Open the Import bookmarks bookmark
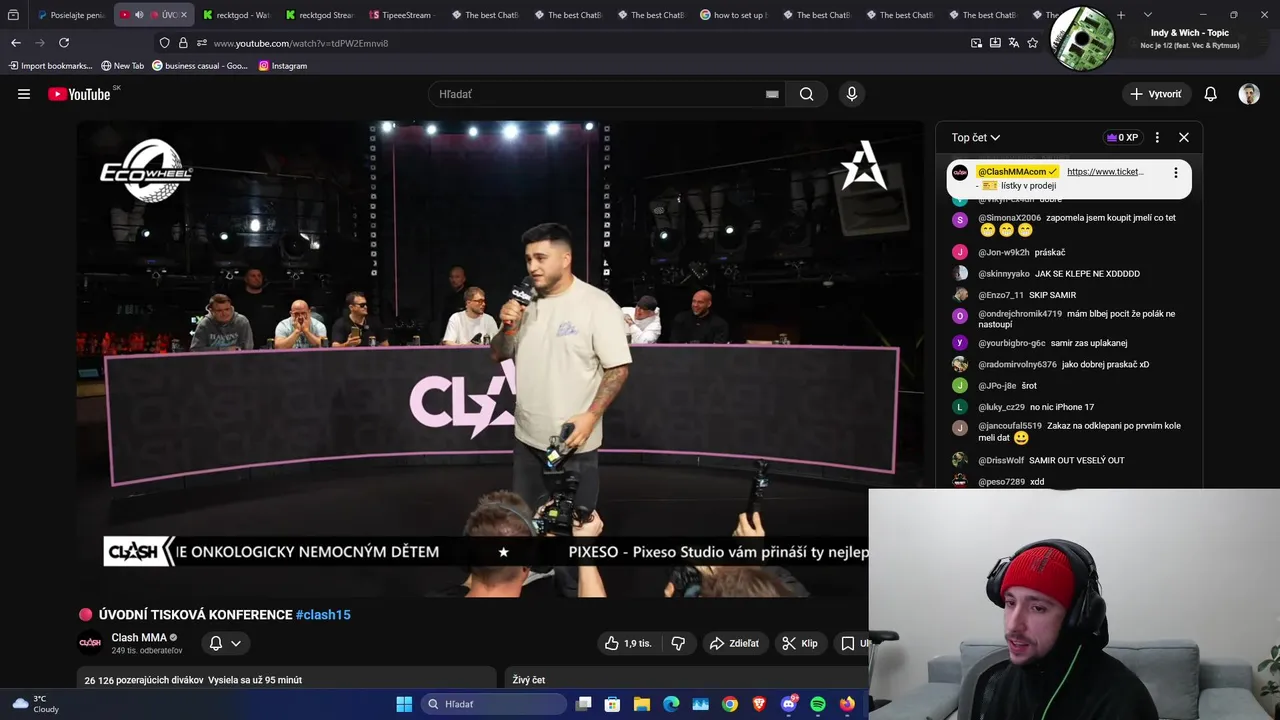The width and height of the screenshot is (1280, 720). click(51, 66)
